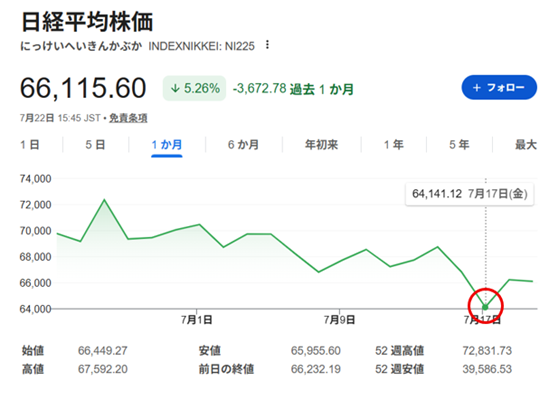This screenshot has width=549, height=400.
Task: Switch to the 5年 range tab
Action: (459, 145)
